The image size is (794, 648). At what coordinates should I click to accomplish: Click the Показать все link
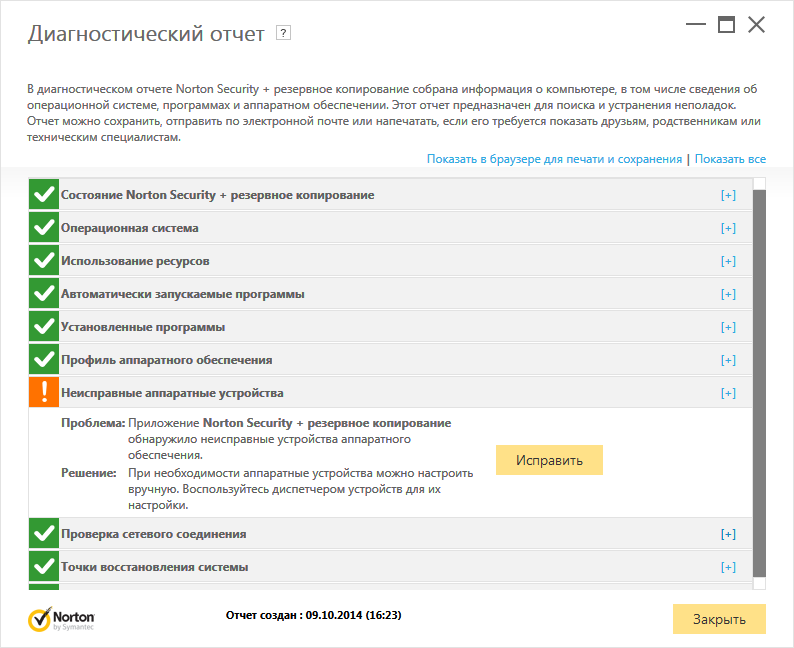point(730,159)
